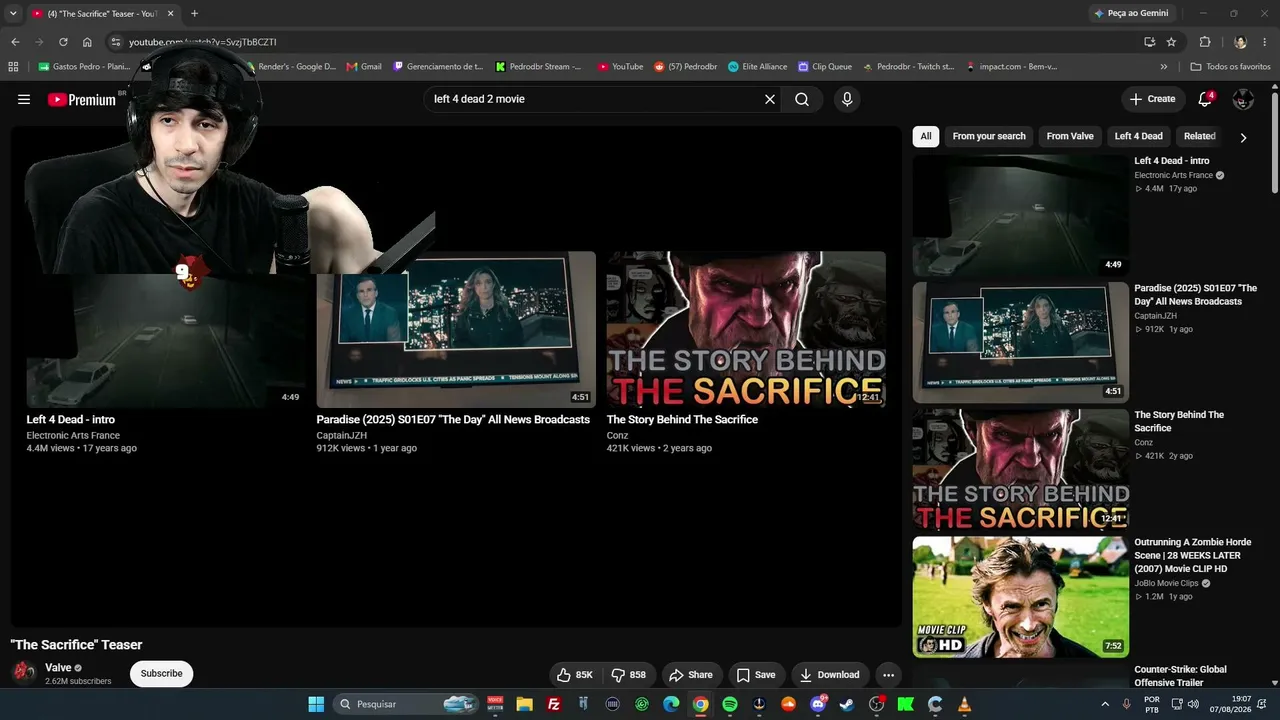Select the From Valve chip
The height and width of the screenshot is (720, 1280).
[x=1070, y=136]
